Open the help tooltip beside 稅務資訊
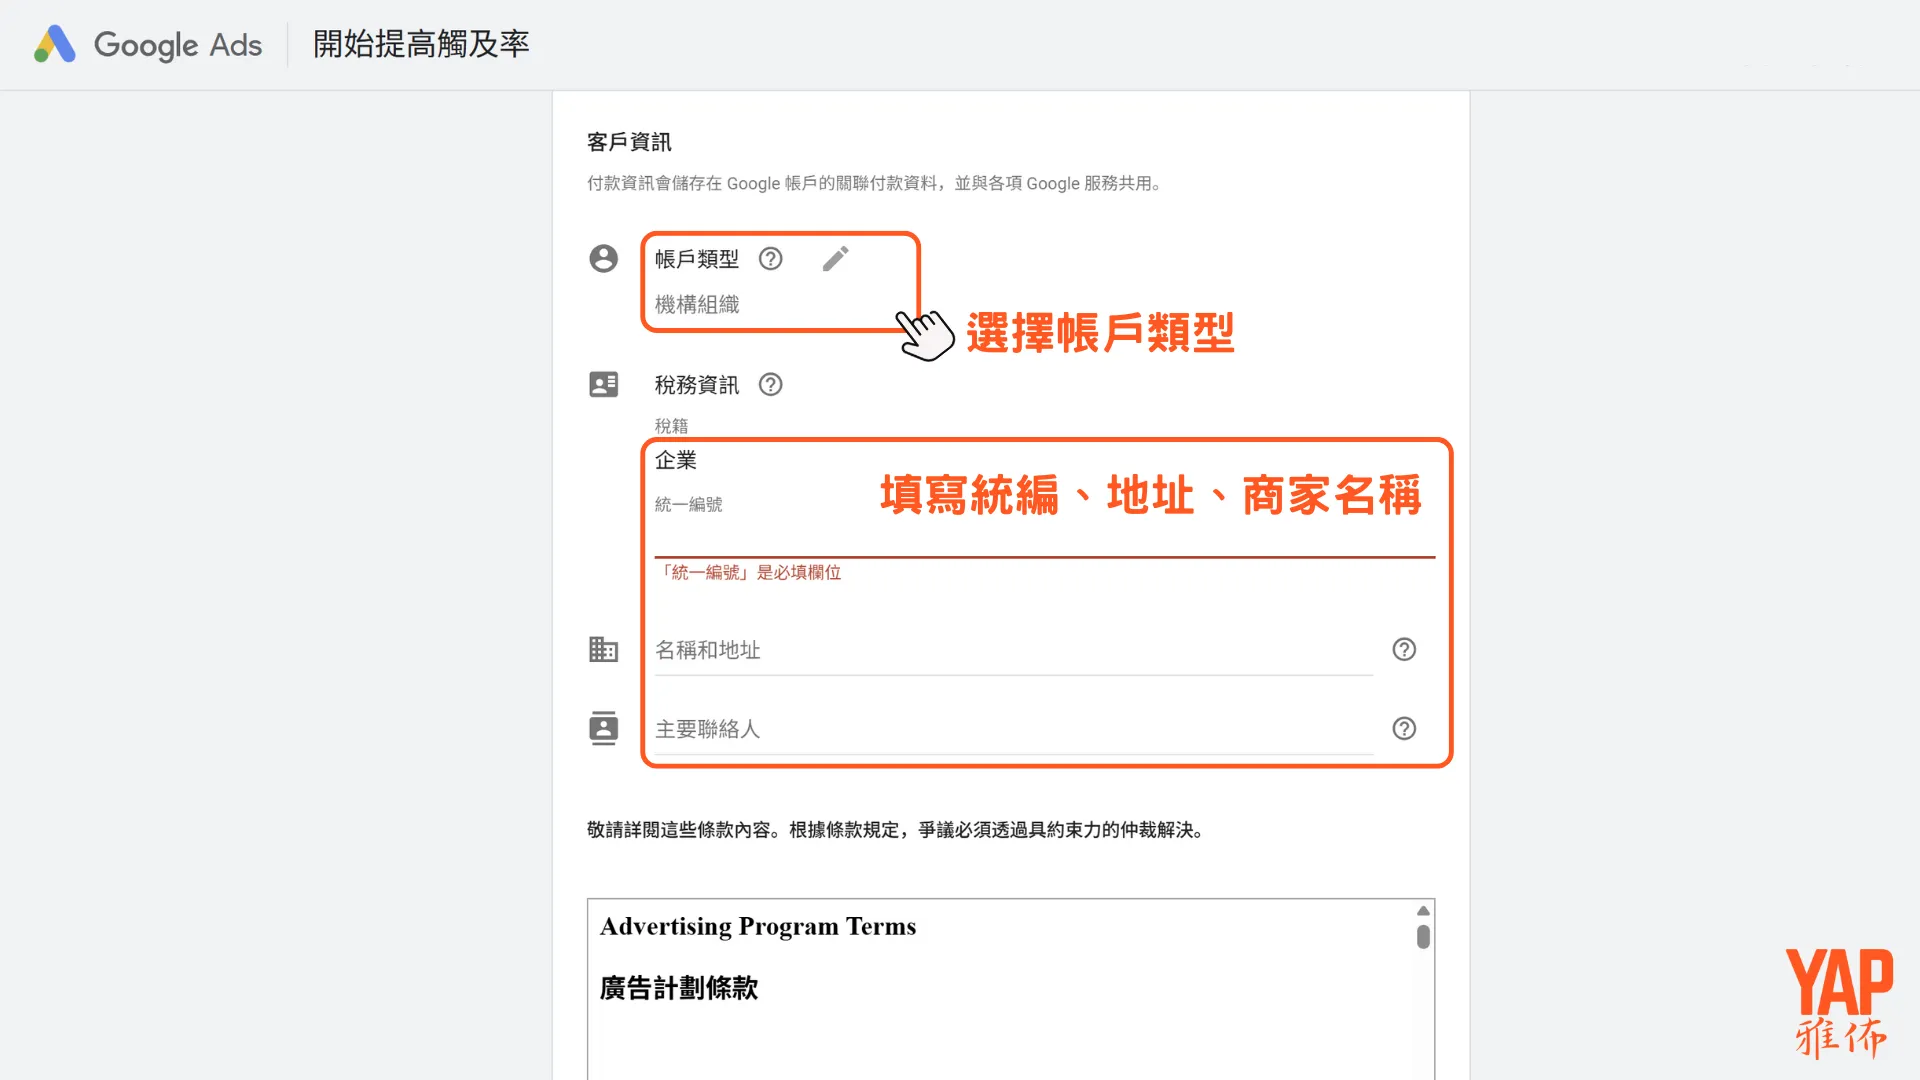 click(x=770, y=383)
